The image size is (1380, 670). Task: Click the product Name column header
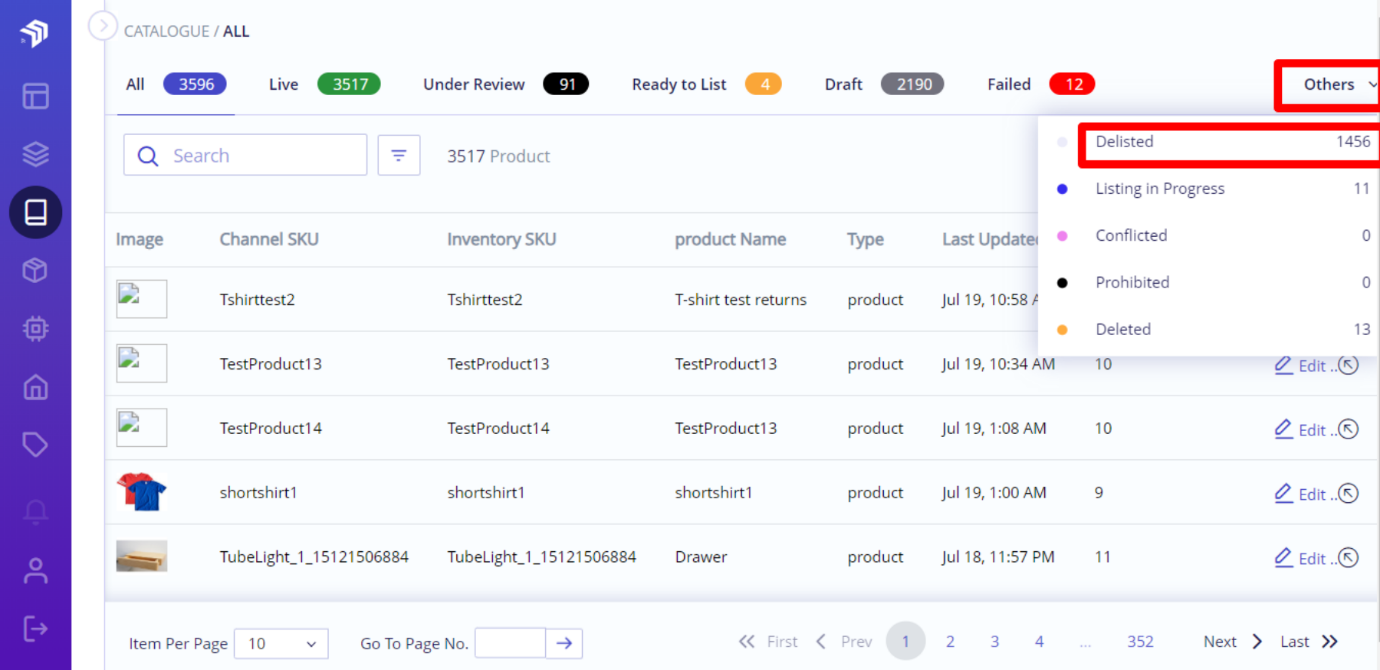click(x=730, y=239)
